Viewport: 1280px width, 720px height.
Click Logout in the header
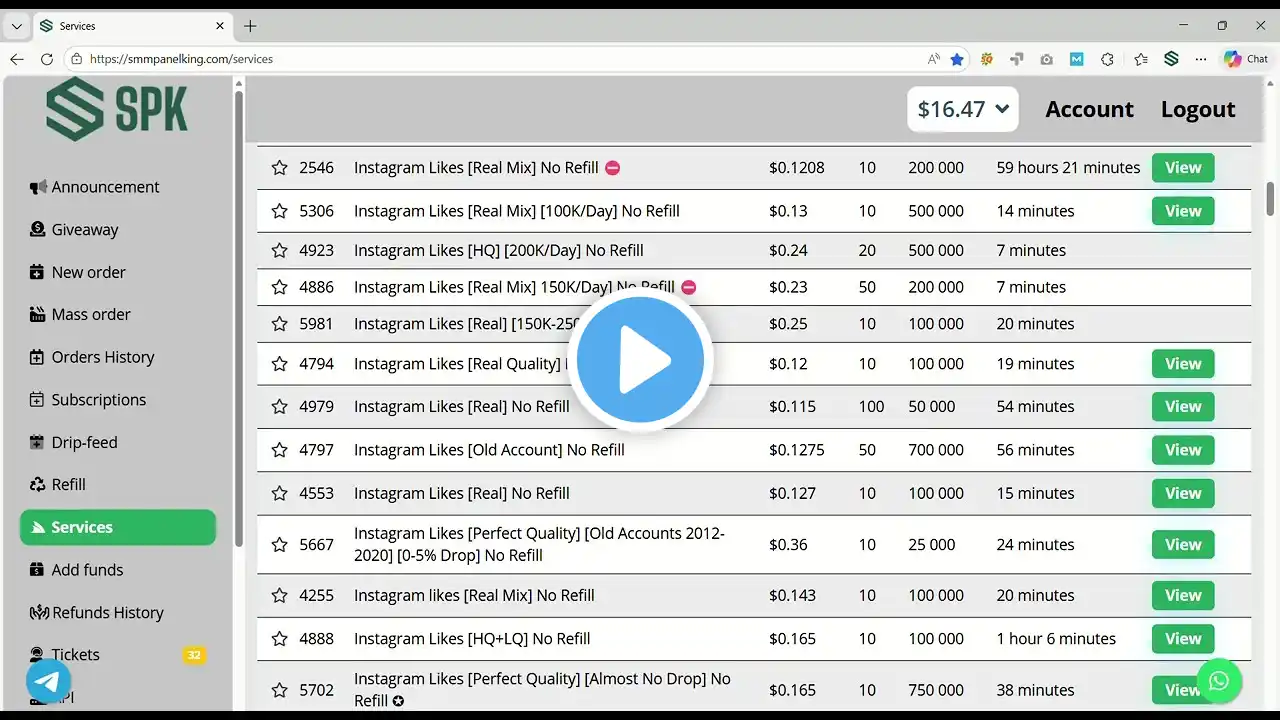pos(1198,109)
